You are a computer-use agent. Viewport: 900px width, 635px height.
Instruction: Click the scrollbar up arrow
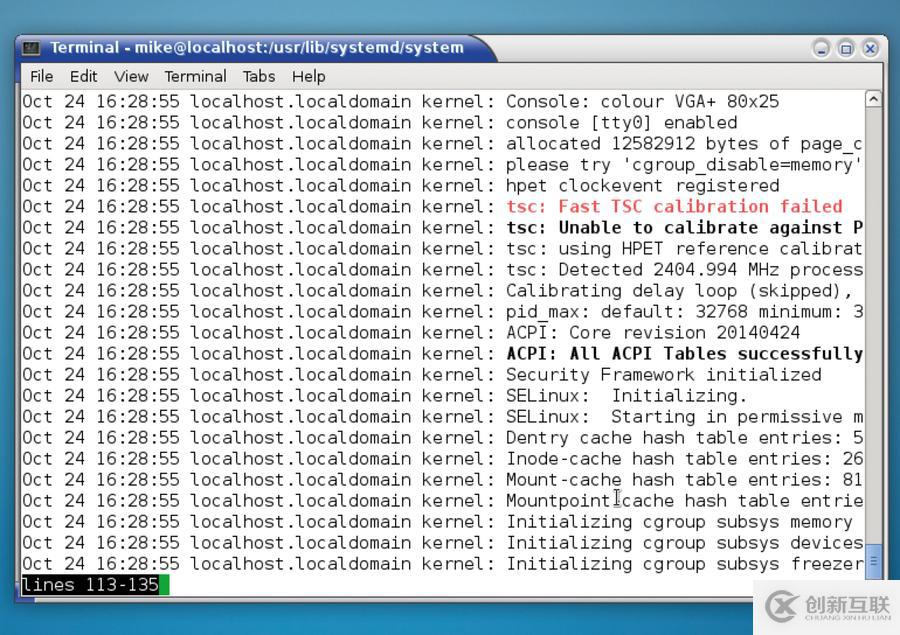[x=873, y=99]
